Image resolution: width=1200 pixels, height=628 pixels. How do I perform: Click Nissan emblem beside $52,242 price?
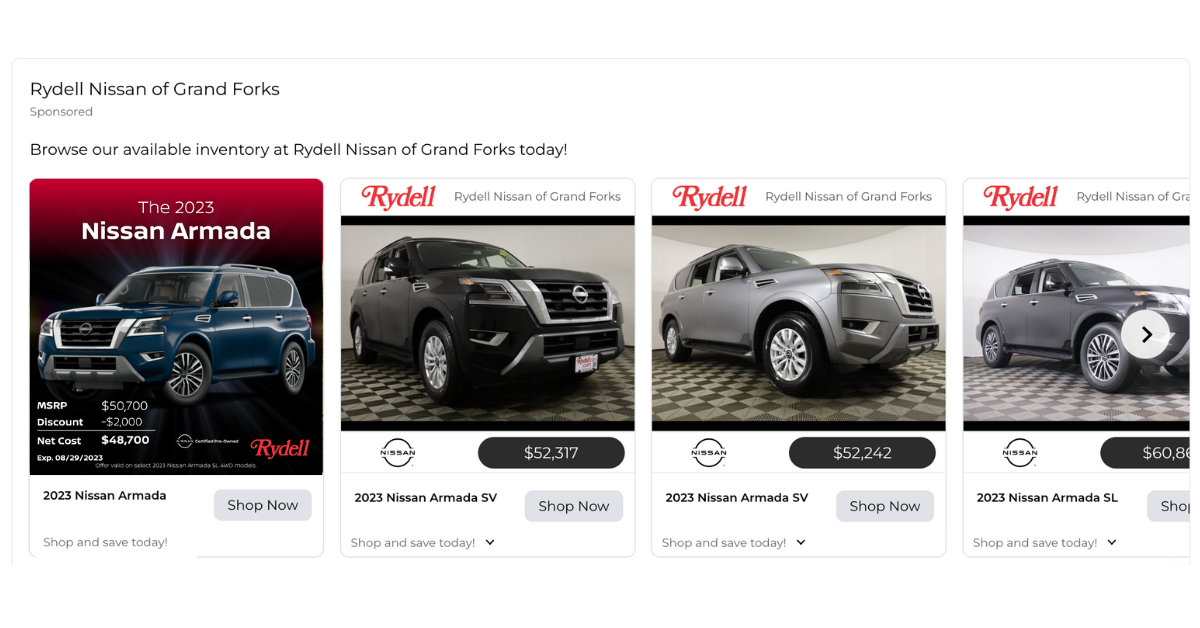709,453
